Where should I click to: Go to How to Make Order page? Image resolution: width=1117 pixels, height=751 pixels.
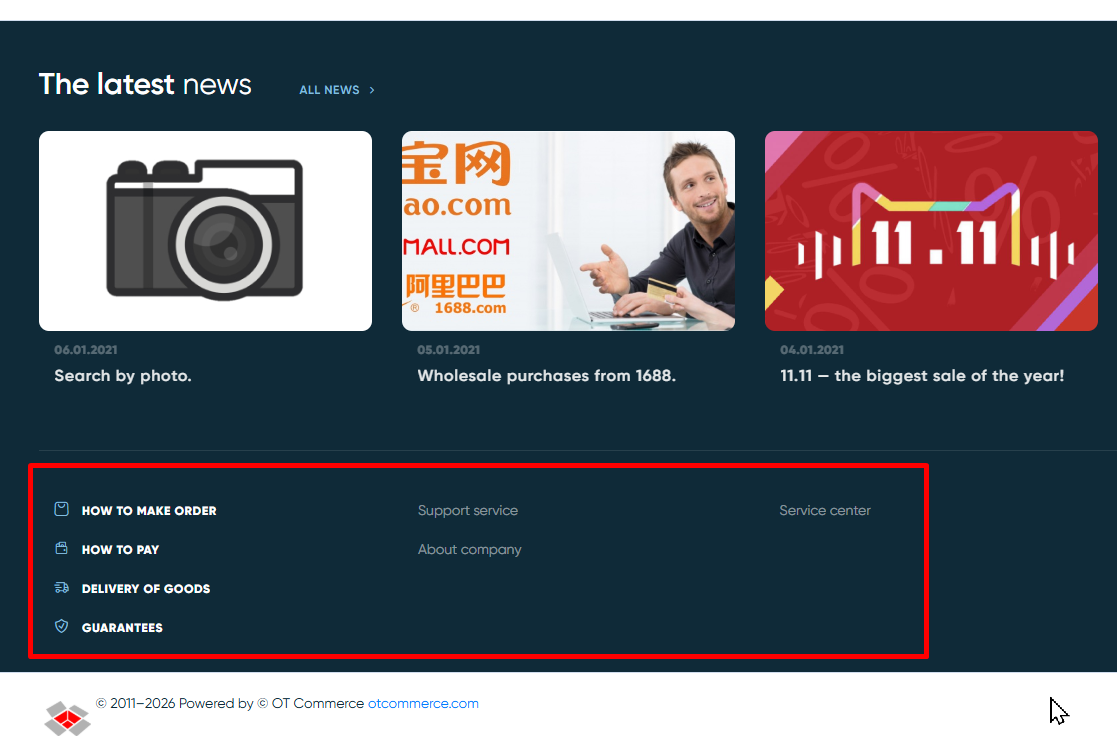149,511
